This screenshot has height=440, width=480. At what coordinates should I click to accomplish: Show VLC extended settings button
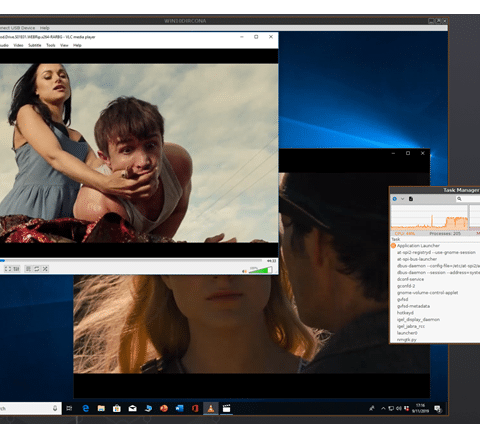click(x=16, y=269)
